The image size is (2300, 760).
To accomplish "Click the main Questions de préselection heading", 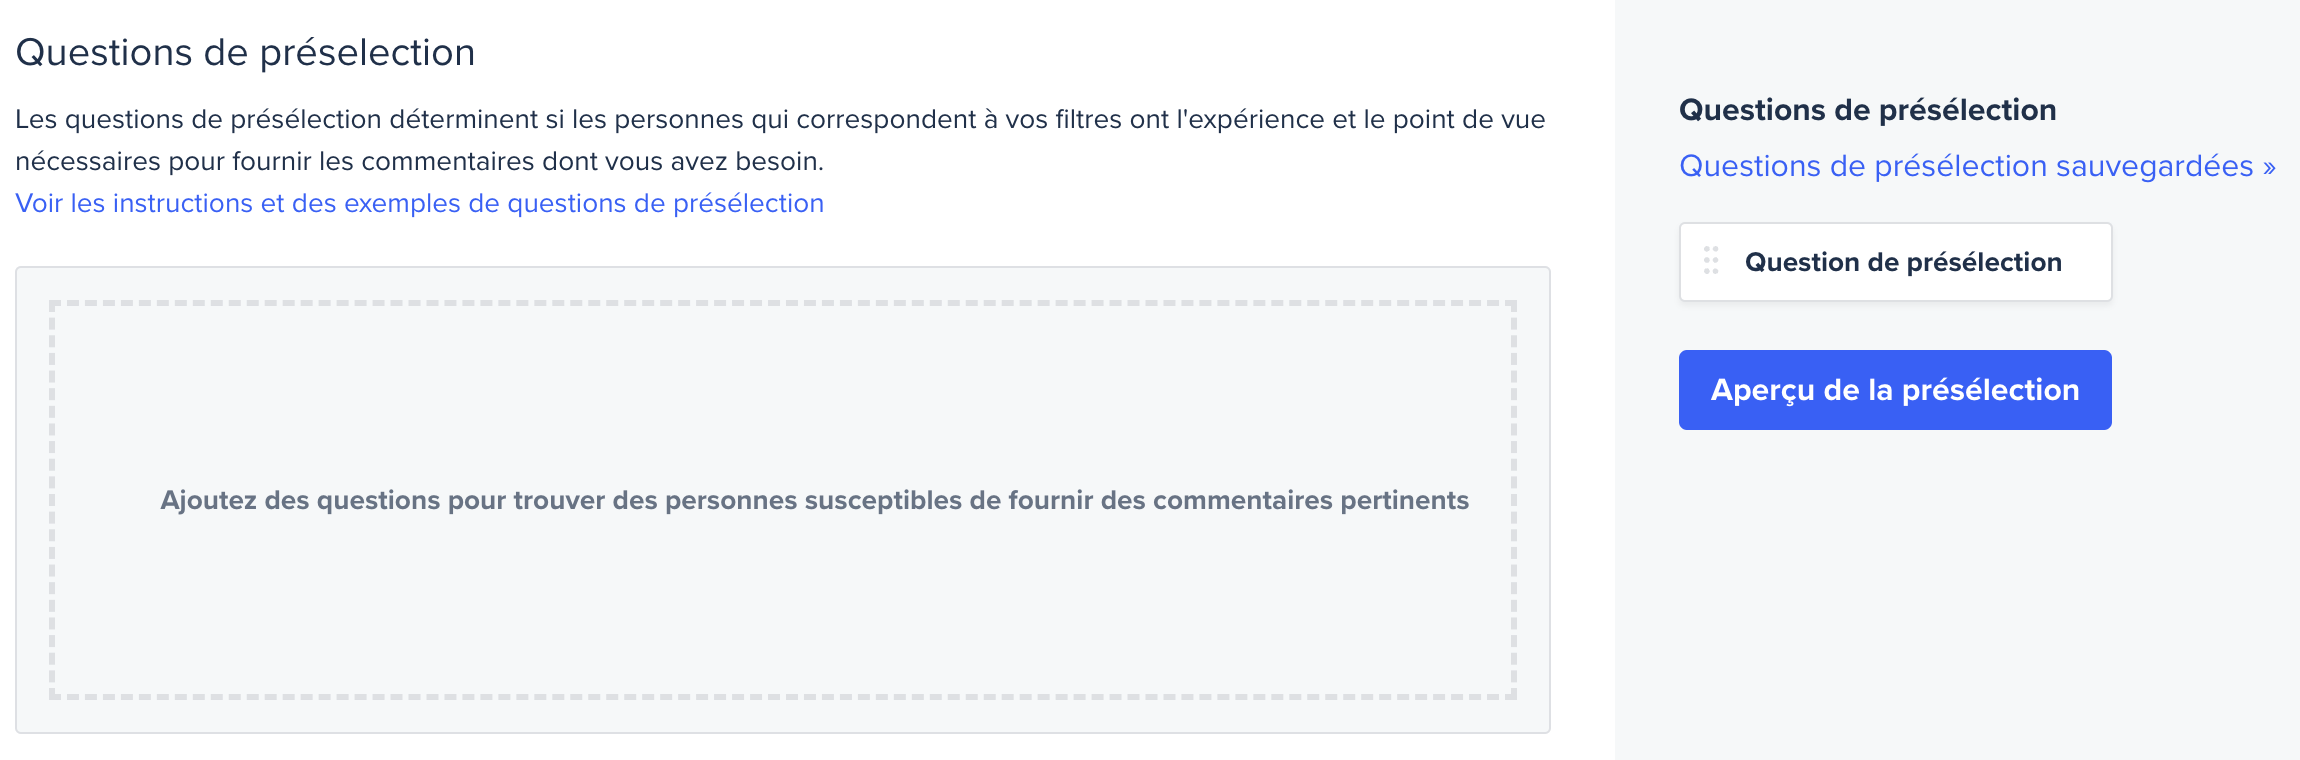I will point(245,52).
